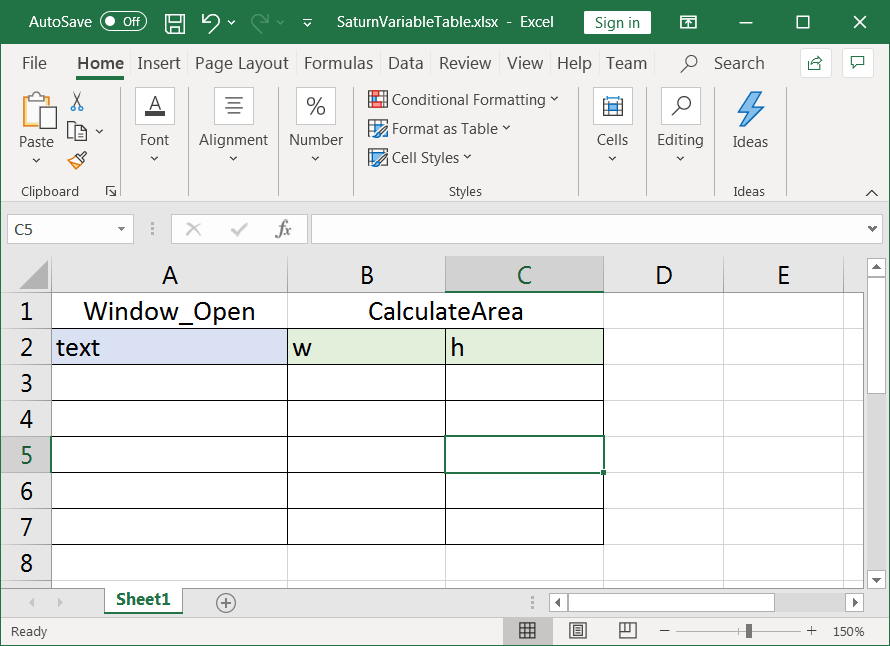Expand the formula bar
The image size is (890, 646).
pyautogui.click(x=872, y=229)
